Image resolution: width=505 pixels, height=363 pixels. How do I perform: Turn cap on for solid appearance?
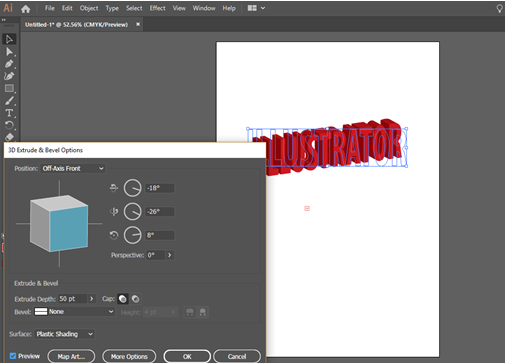[123, 299]
